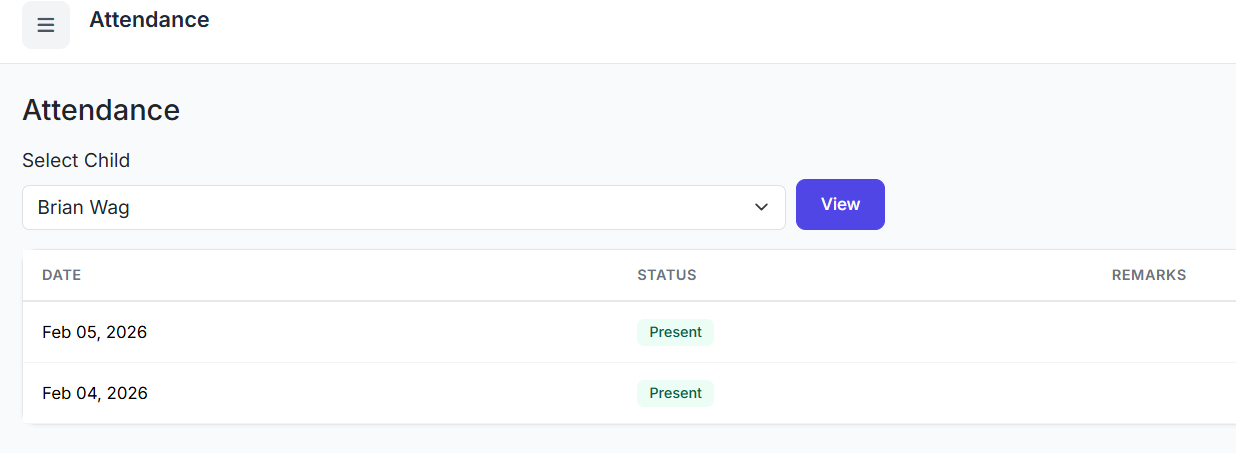This screenshot has width=1236, height=453.
Task: Select the Feb 05, 2026 date cell
Action: coord(95,332)
